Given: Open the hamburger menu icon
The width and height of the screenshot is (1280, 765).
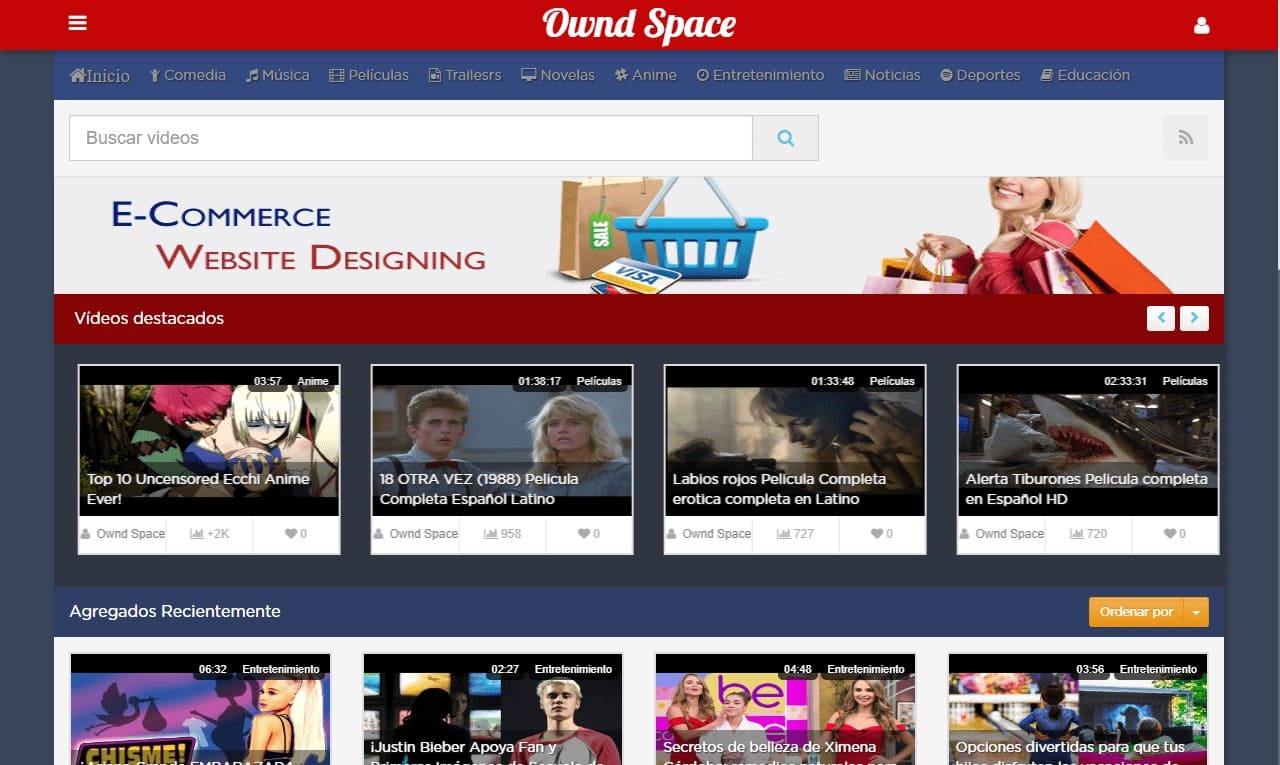Looking at the screenshot, I should pos(77,23).
